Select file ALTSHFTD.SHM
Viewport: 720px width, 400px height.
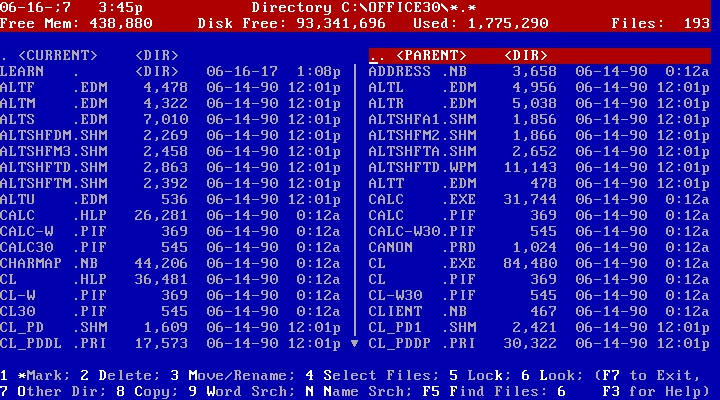(x=171, y=168)
